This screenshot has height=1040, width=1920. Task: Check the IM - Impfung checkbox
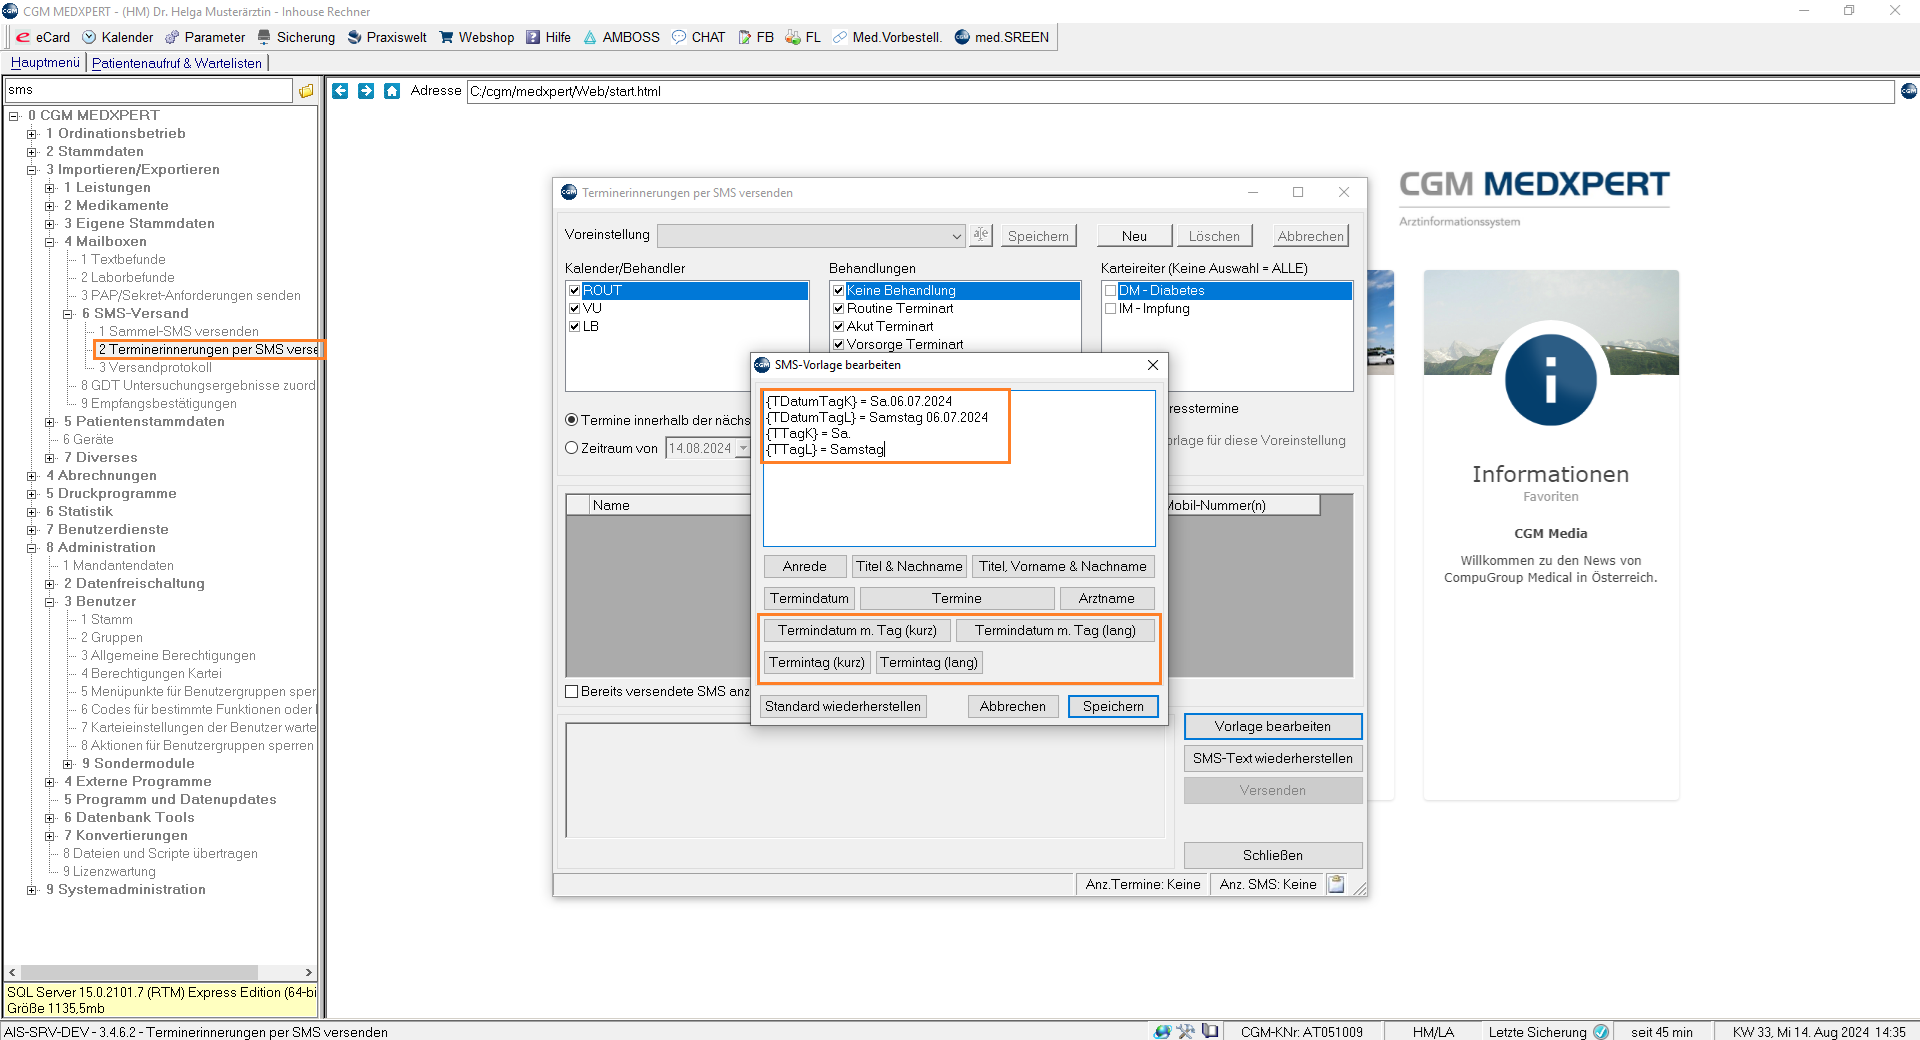pyautogui.click(x=1110, y=309)
